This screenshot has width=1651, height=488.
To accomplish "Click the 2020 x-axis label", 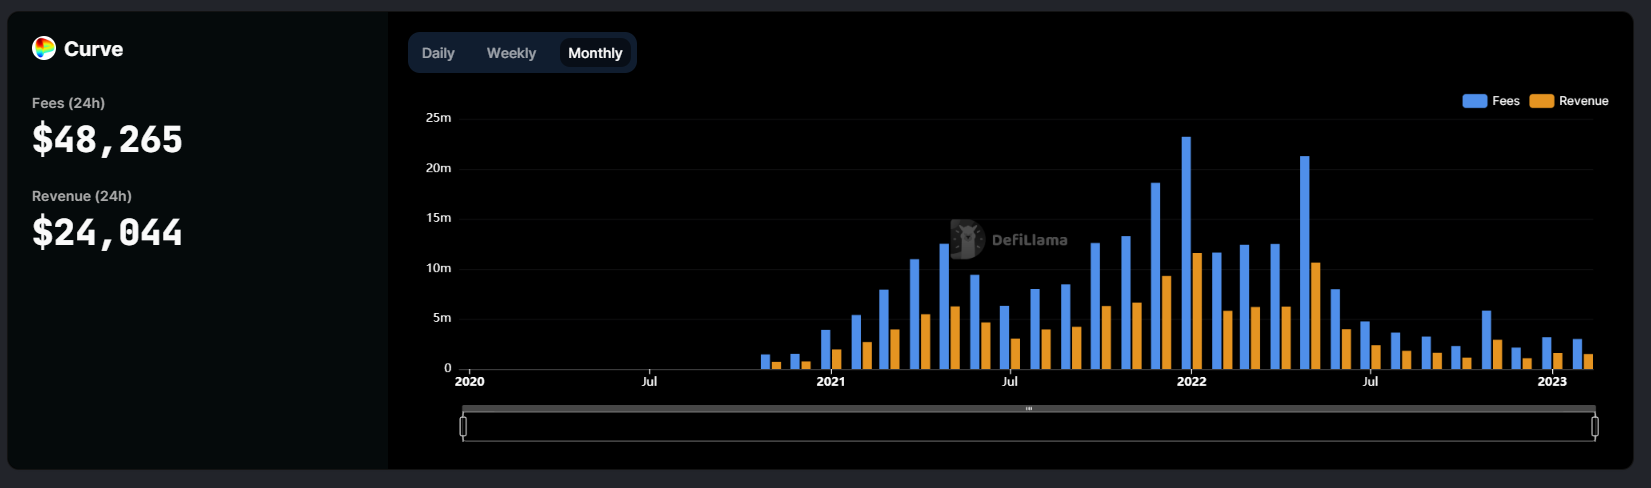I will tap(469, 381).
